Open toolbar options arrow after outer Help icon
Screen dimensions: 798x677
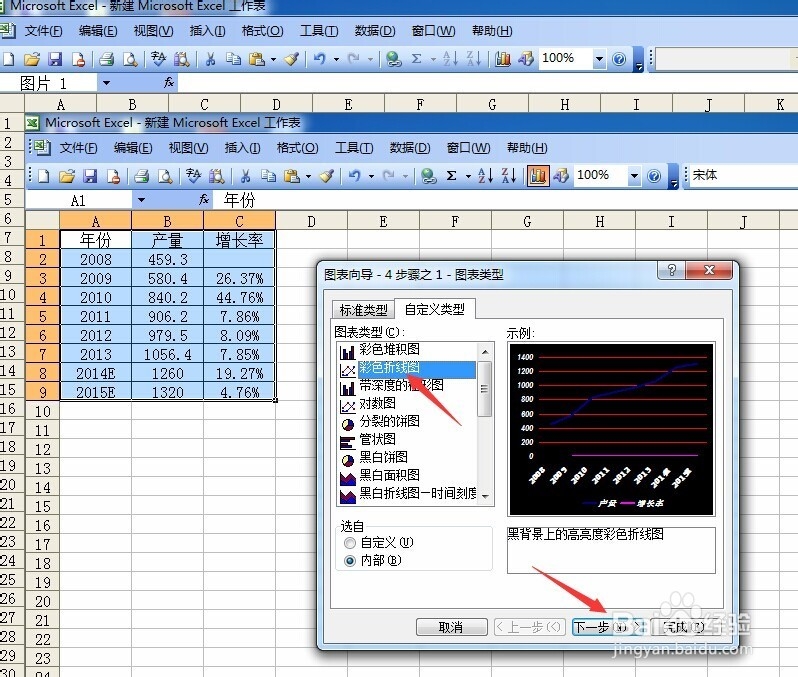(639, 60)
